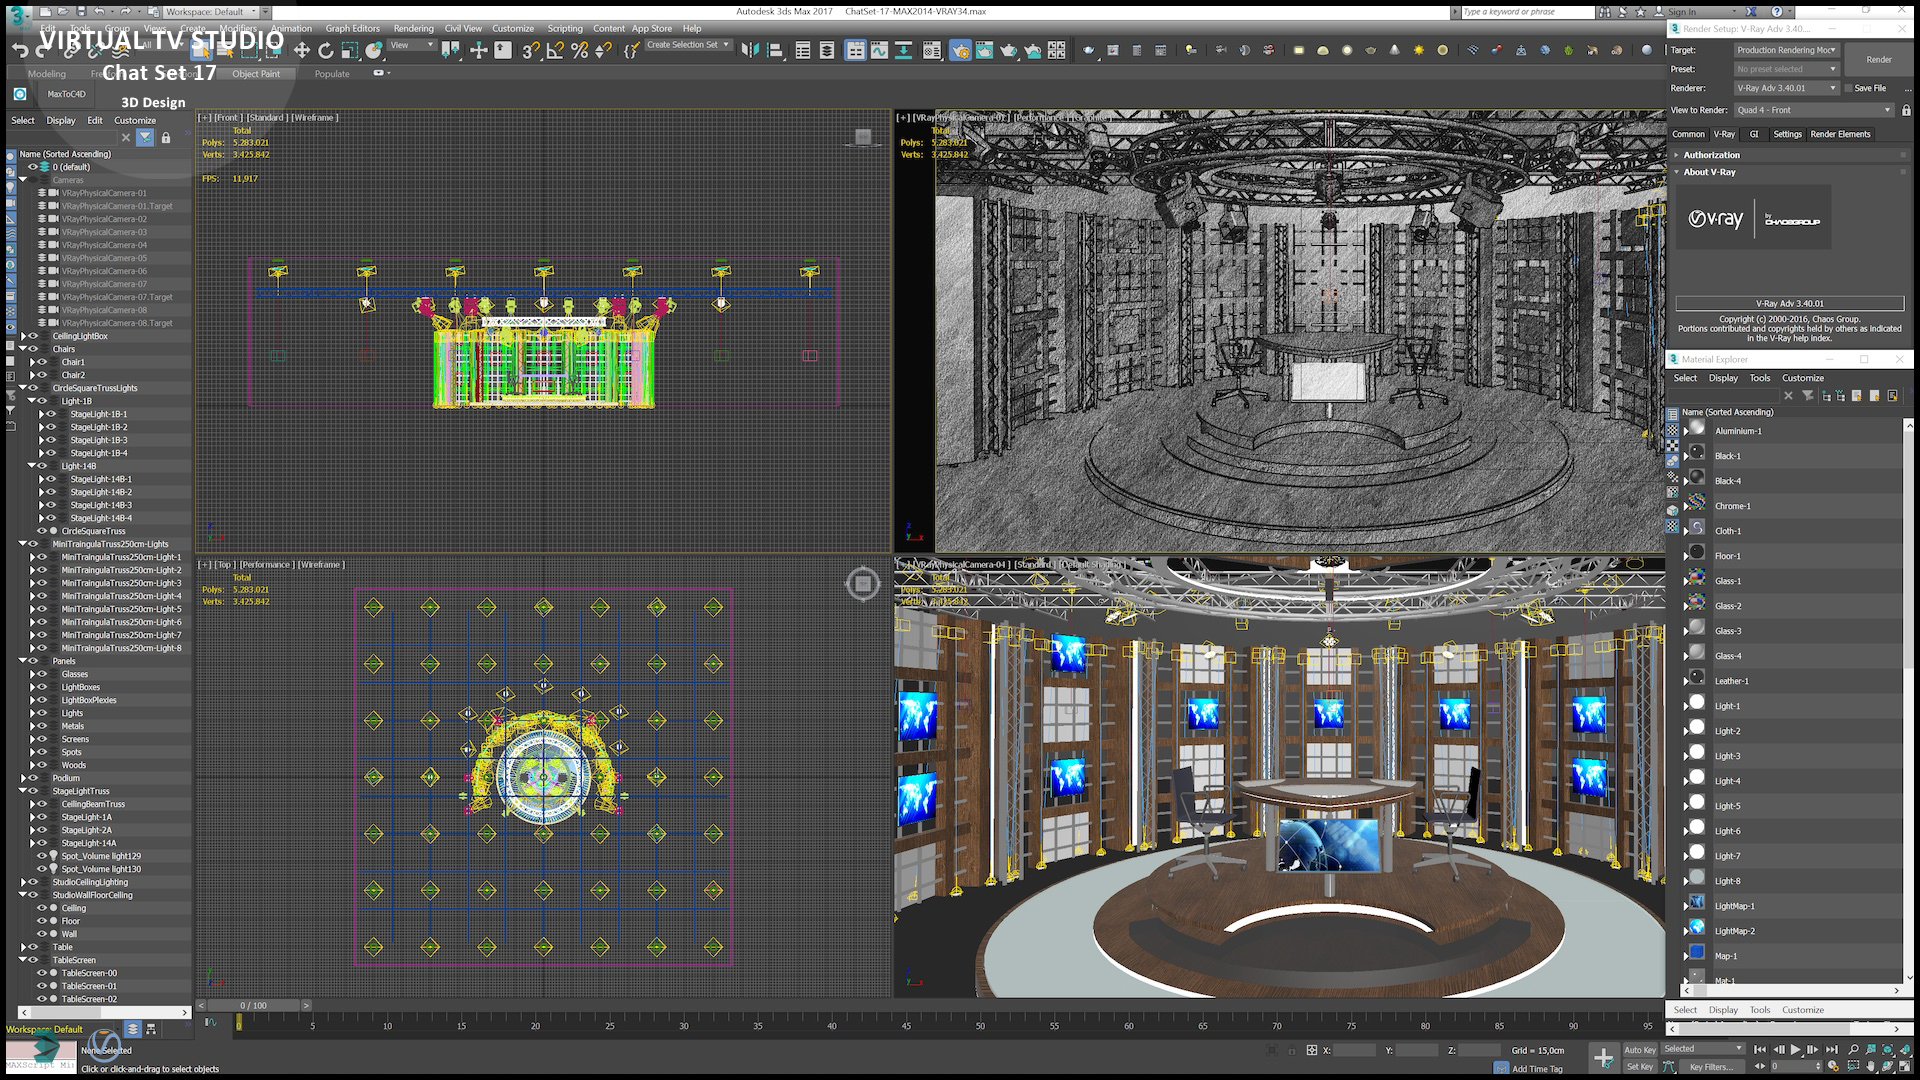This screenshot has height=1080, width=1920.
Task: Activate the Rotate tool in toolbar
Action: click(x=325, y=50)
